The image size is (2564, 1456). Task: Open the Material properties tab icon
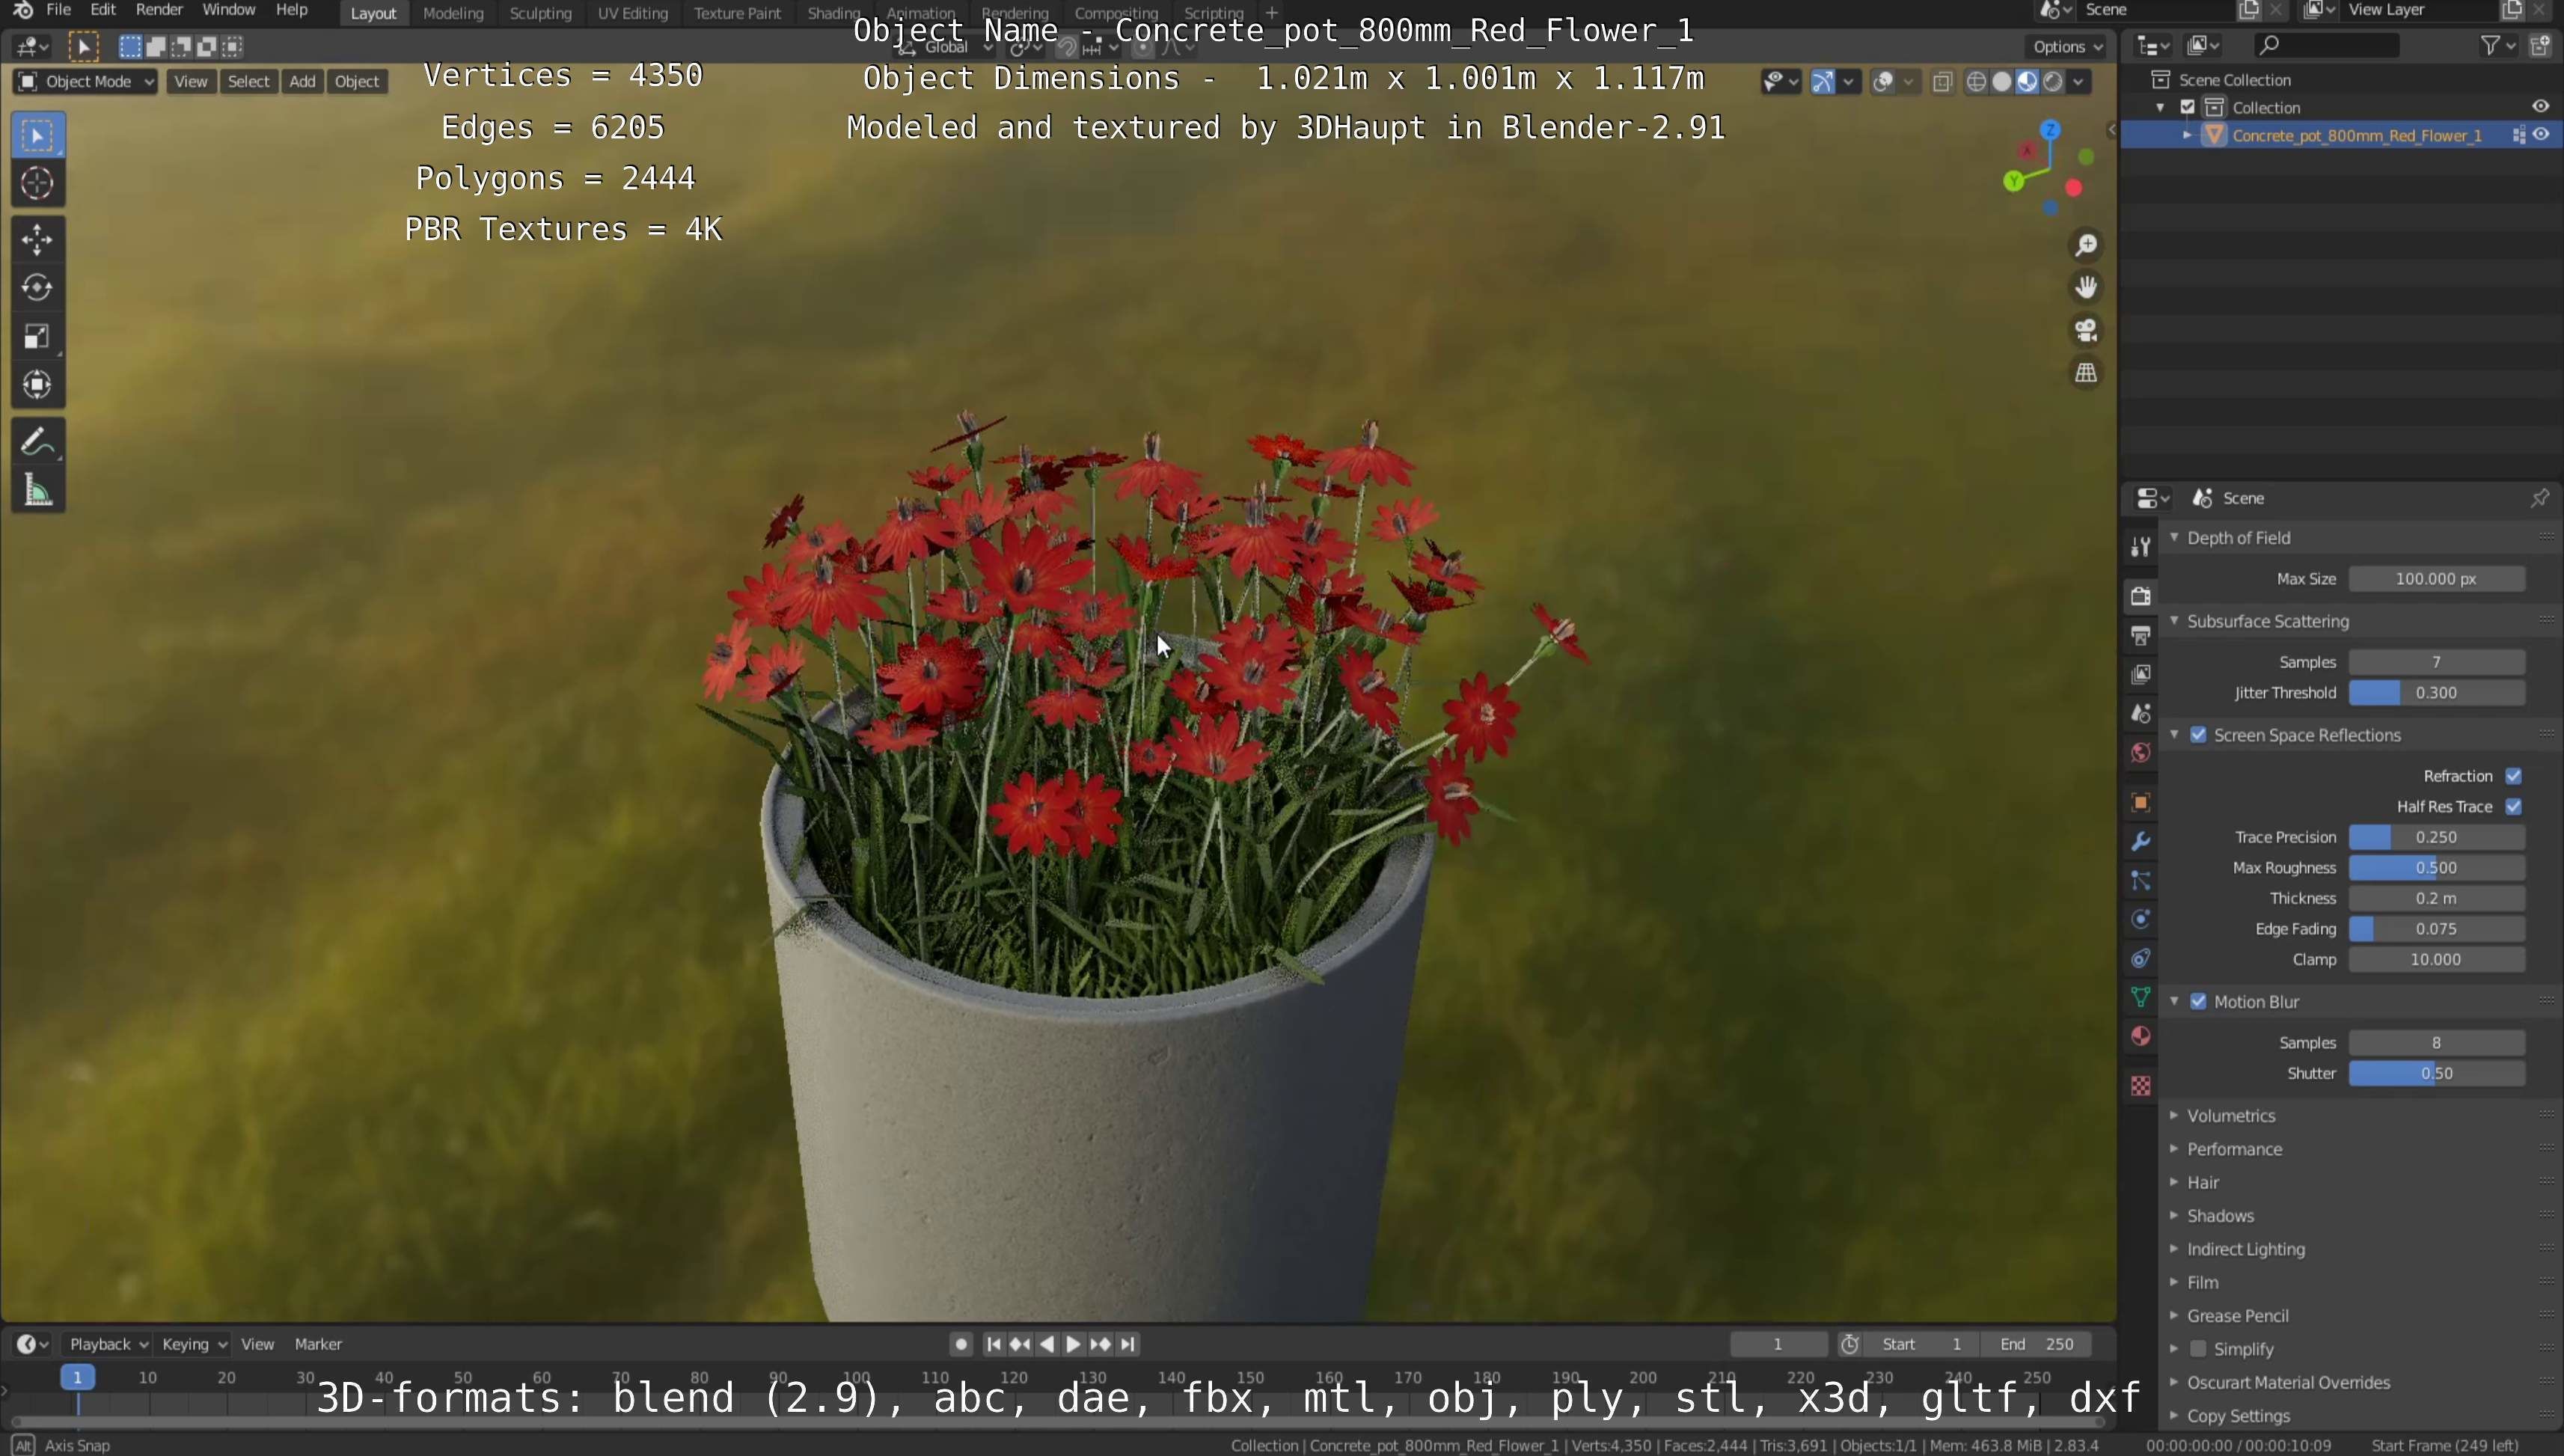pos(2140,1036)
